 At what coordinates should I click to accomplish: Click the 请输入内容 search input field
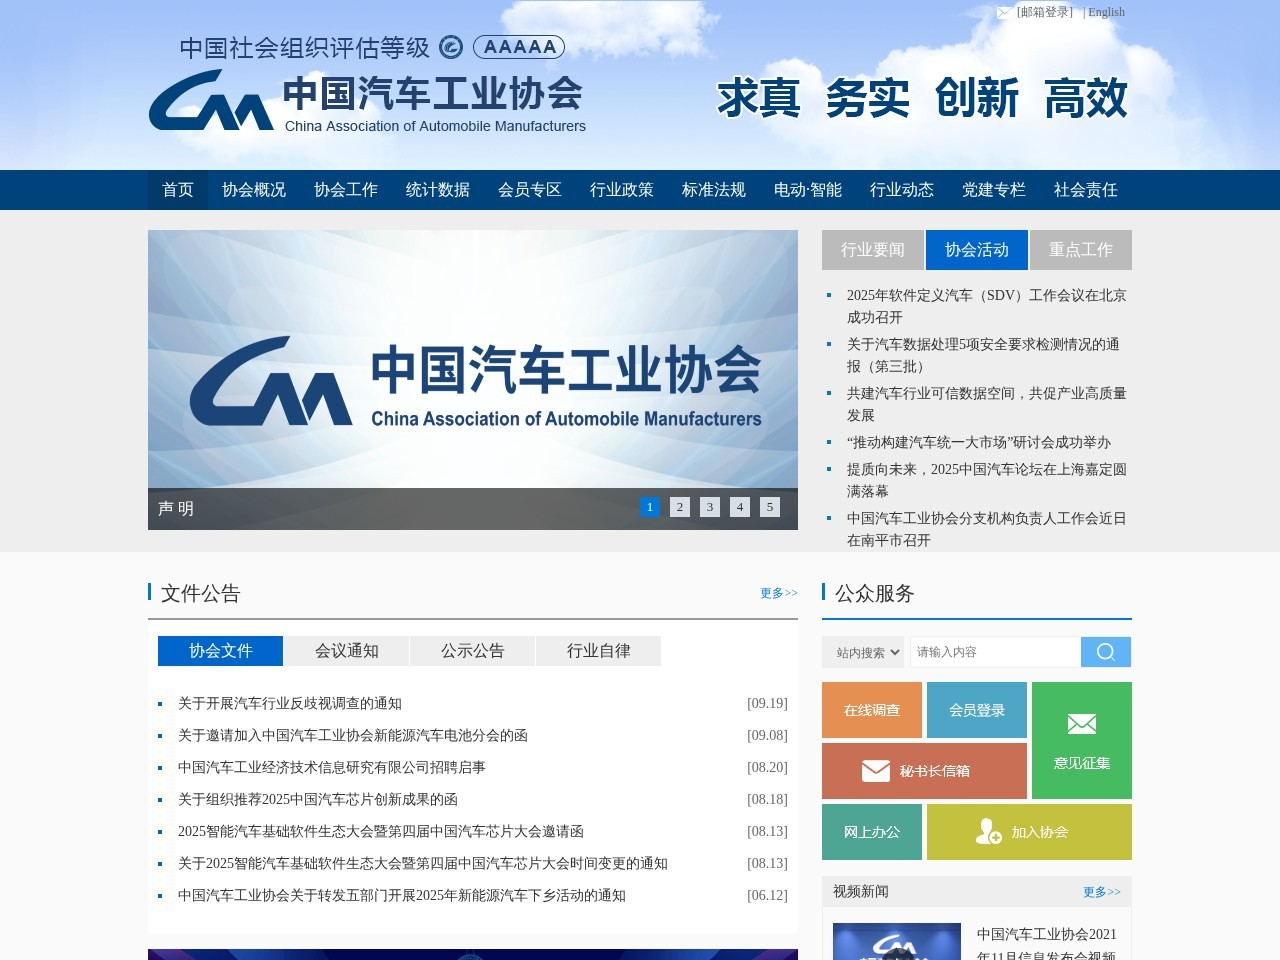coord(995,652)
